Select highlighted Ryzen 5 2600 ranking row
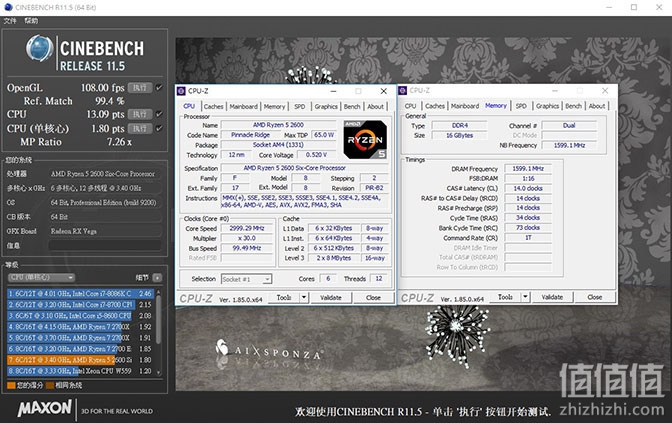This screenshot has width=672, height=423. click(x=80, y=360)
